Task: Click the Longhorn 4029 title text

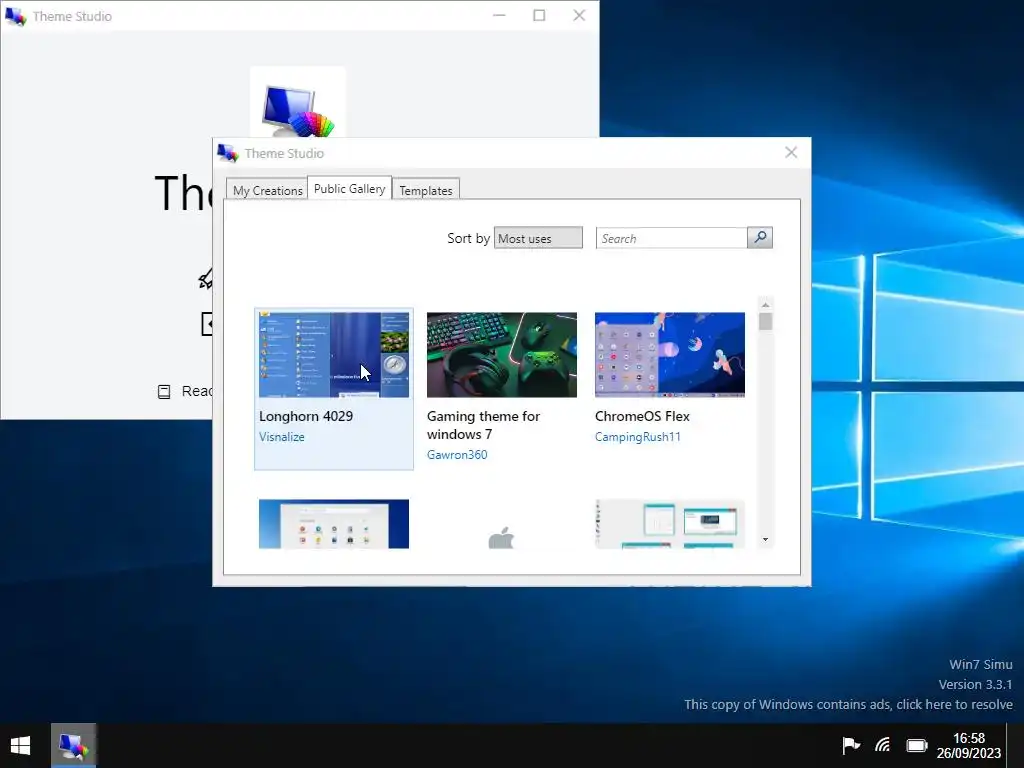Action: (x=306, y=416)
